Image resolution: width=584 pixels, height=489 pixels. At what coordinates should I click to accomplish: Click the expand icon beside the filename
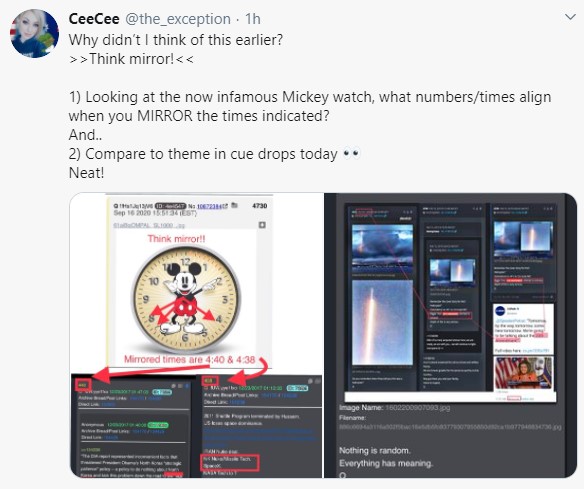point(262,225)
